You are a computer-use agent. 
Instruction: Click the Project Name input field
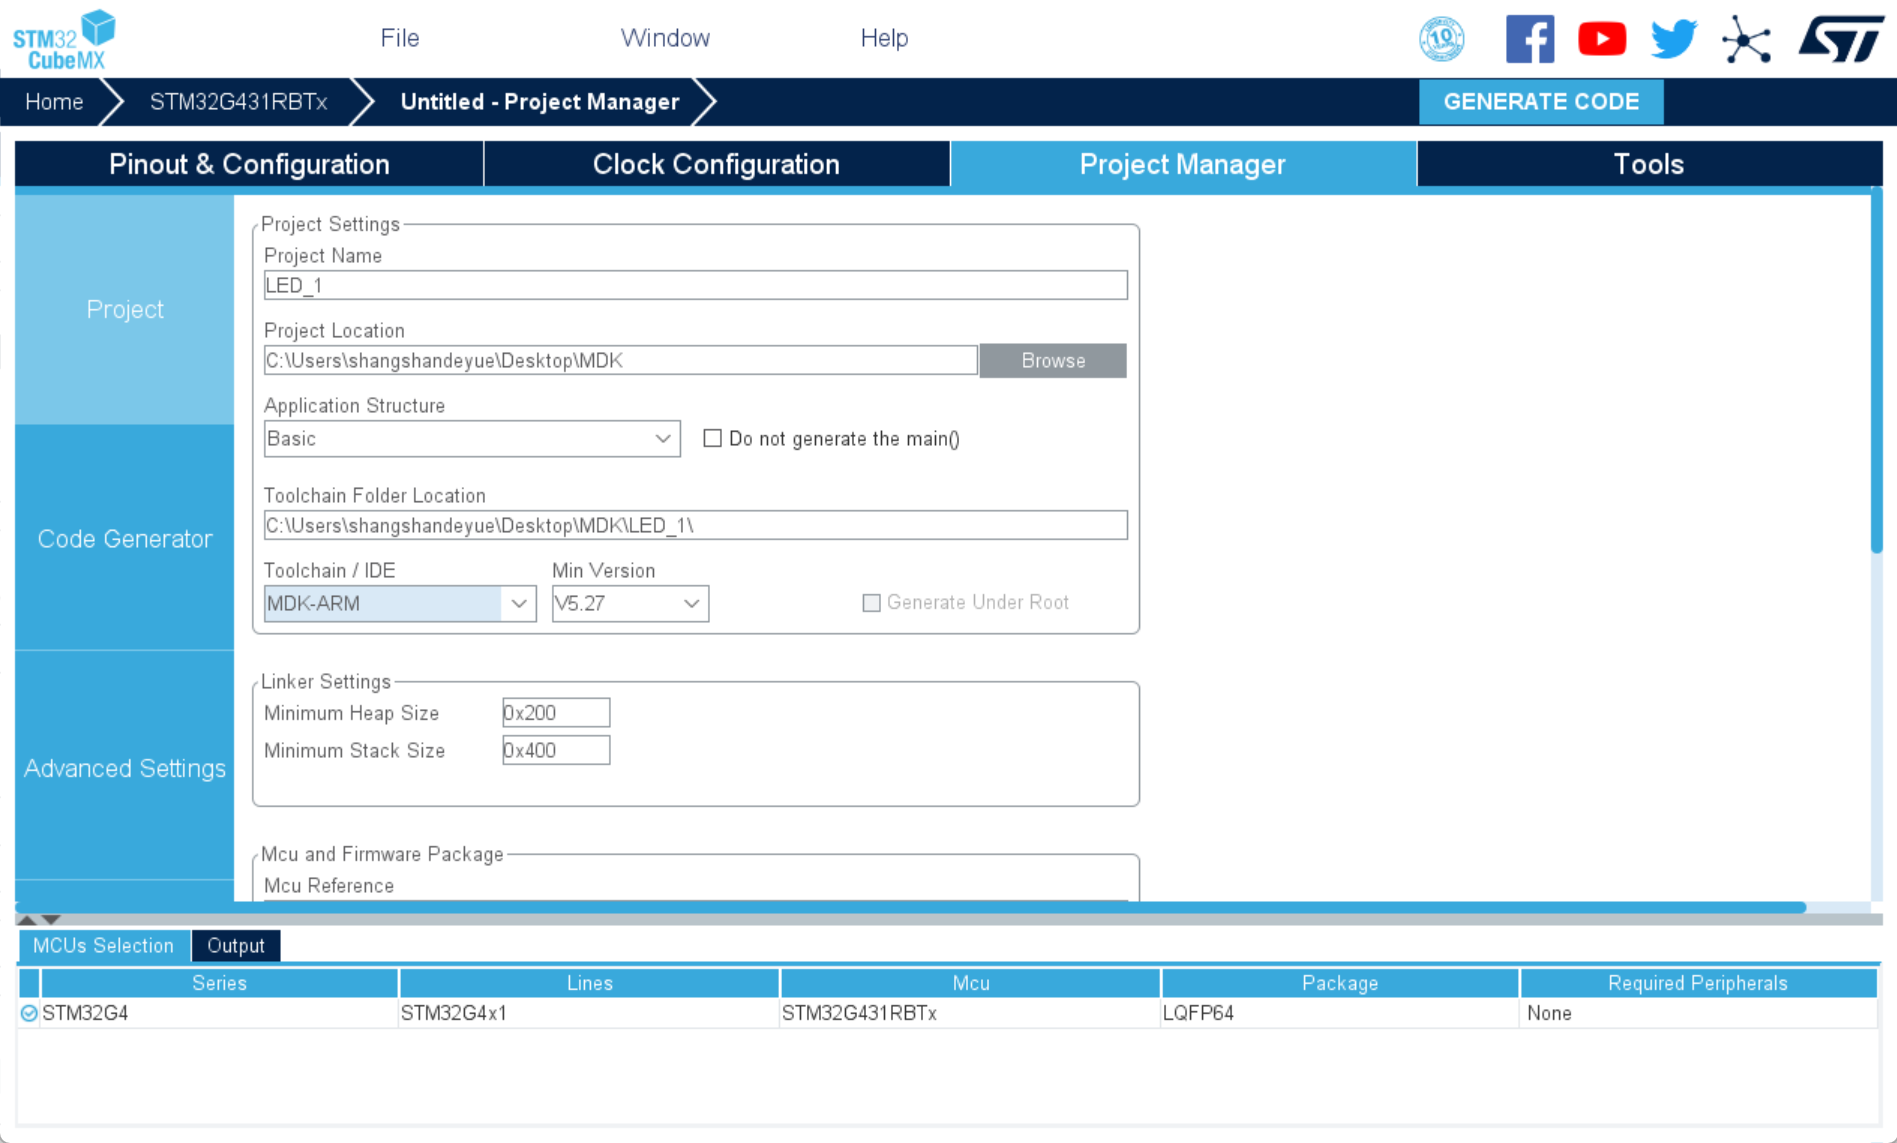point(696,285)
